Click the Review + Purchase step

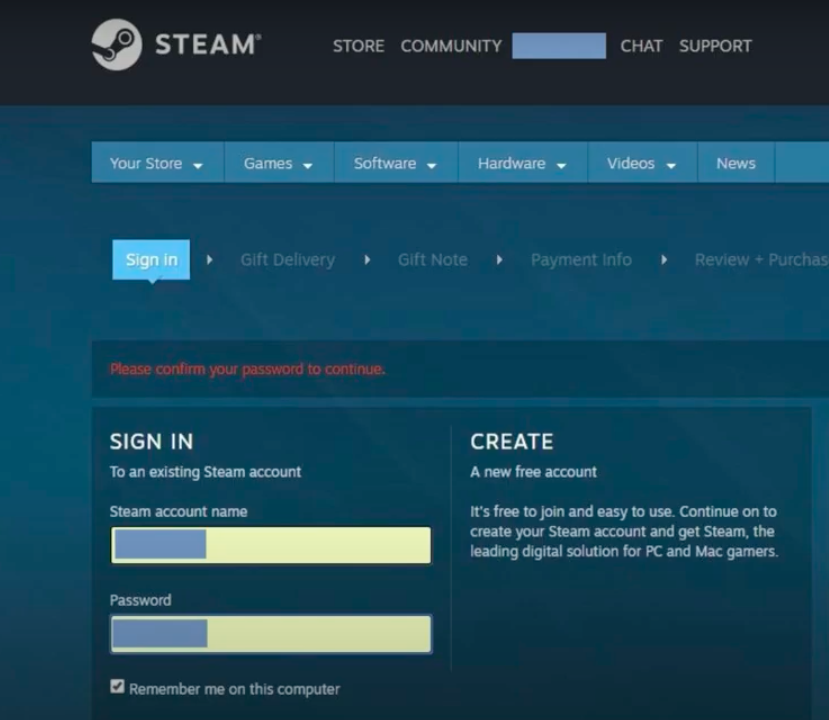point(758,259)
